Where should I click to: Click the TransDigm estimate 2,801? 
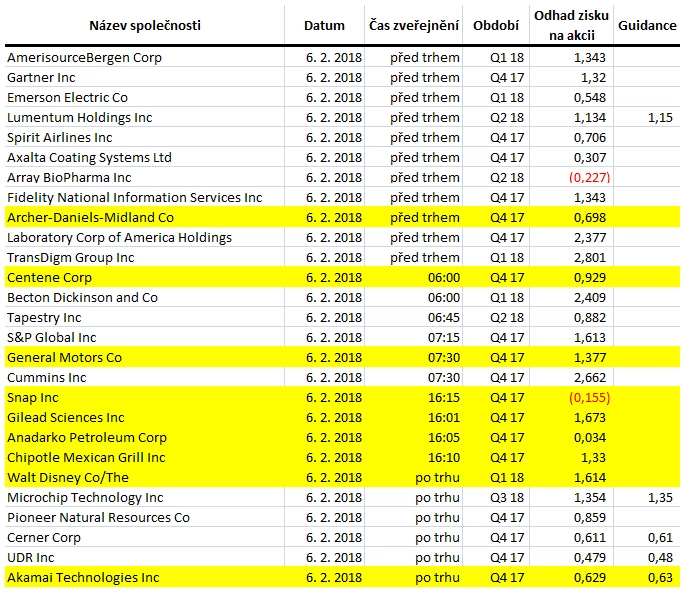590,258
